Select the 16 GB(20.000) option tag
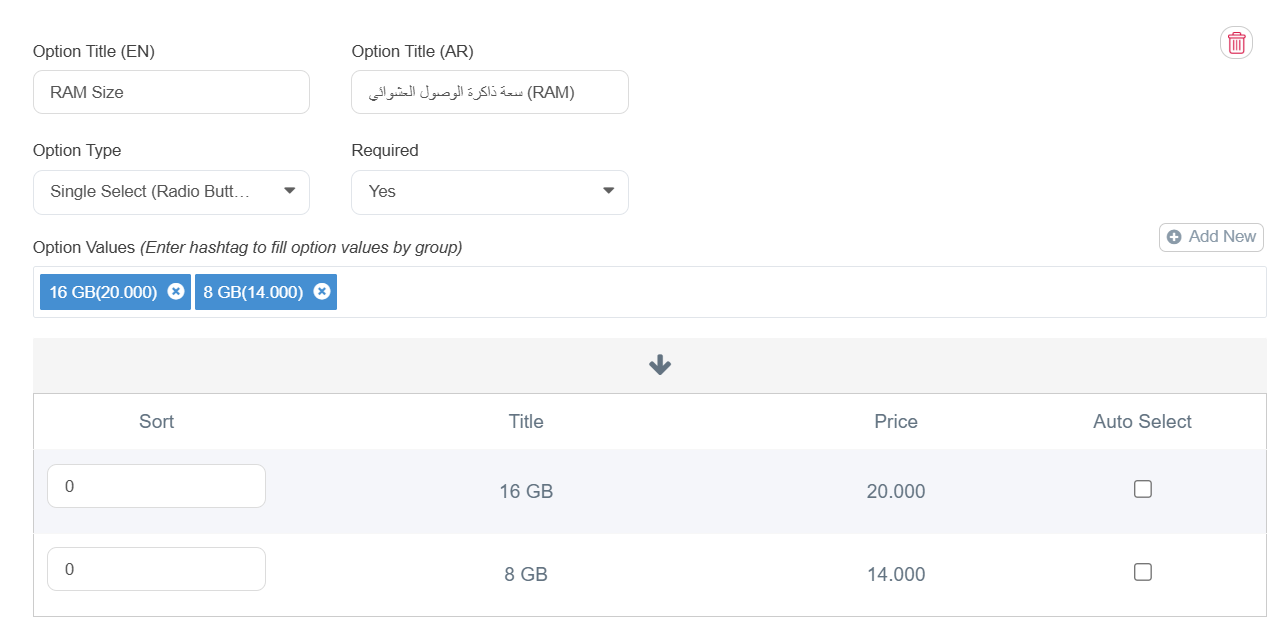The image size is (1276, 628). click(103, 291)
